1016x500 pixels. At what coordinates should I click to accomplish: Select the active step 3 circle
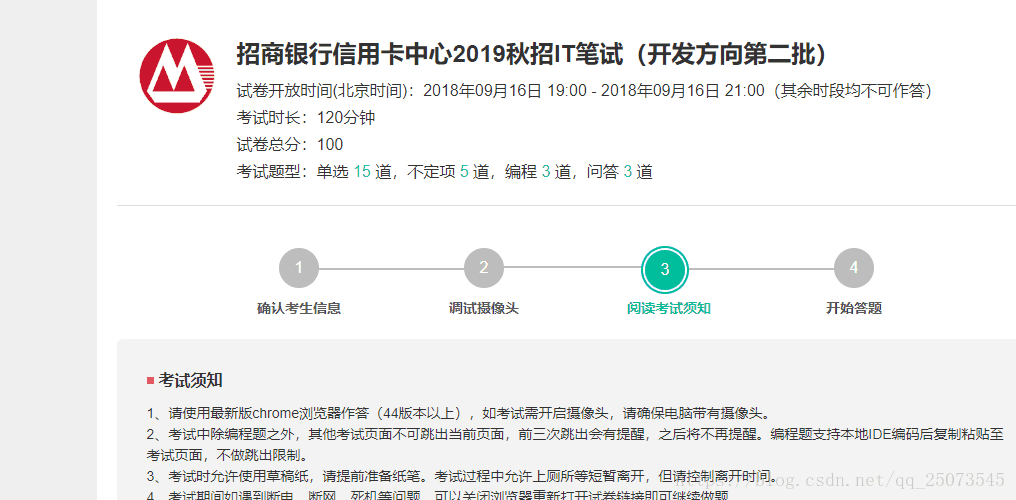[x=665, y=269]
